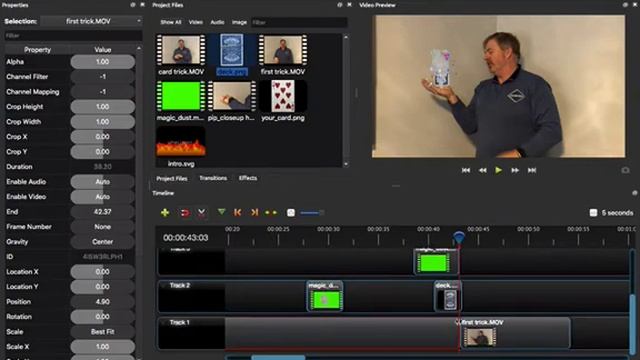The height and width of the screenshot is (360, 640).
Task: Click the Track 1 label
Action: point(180,322)
